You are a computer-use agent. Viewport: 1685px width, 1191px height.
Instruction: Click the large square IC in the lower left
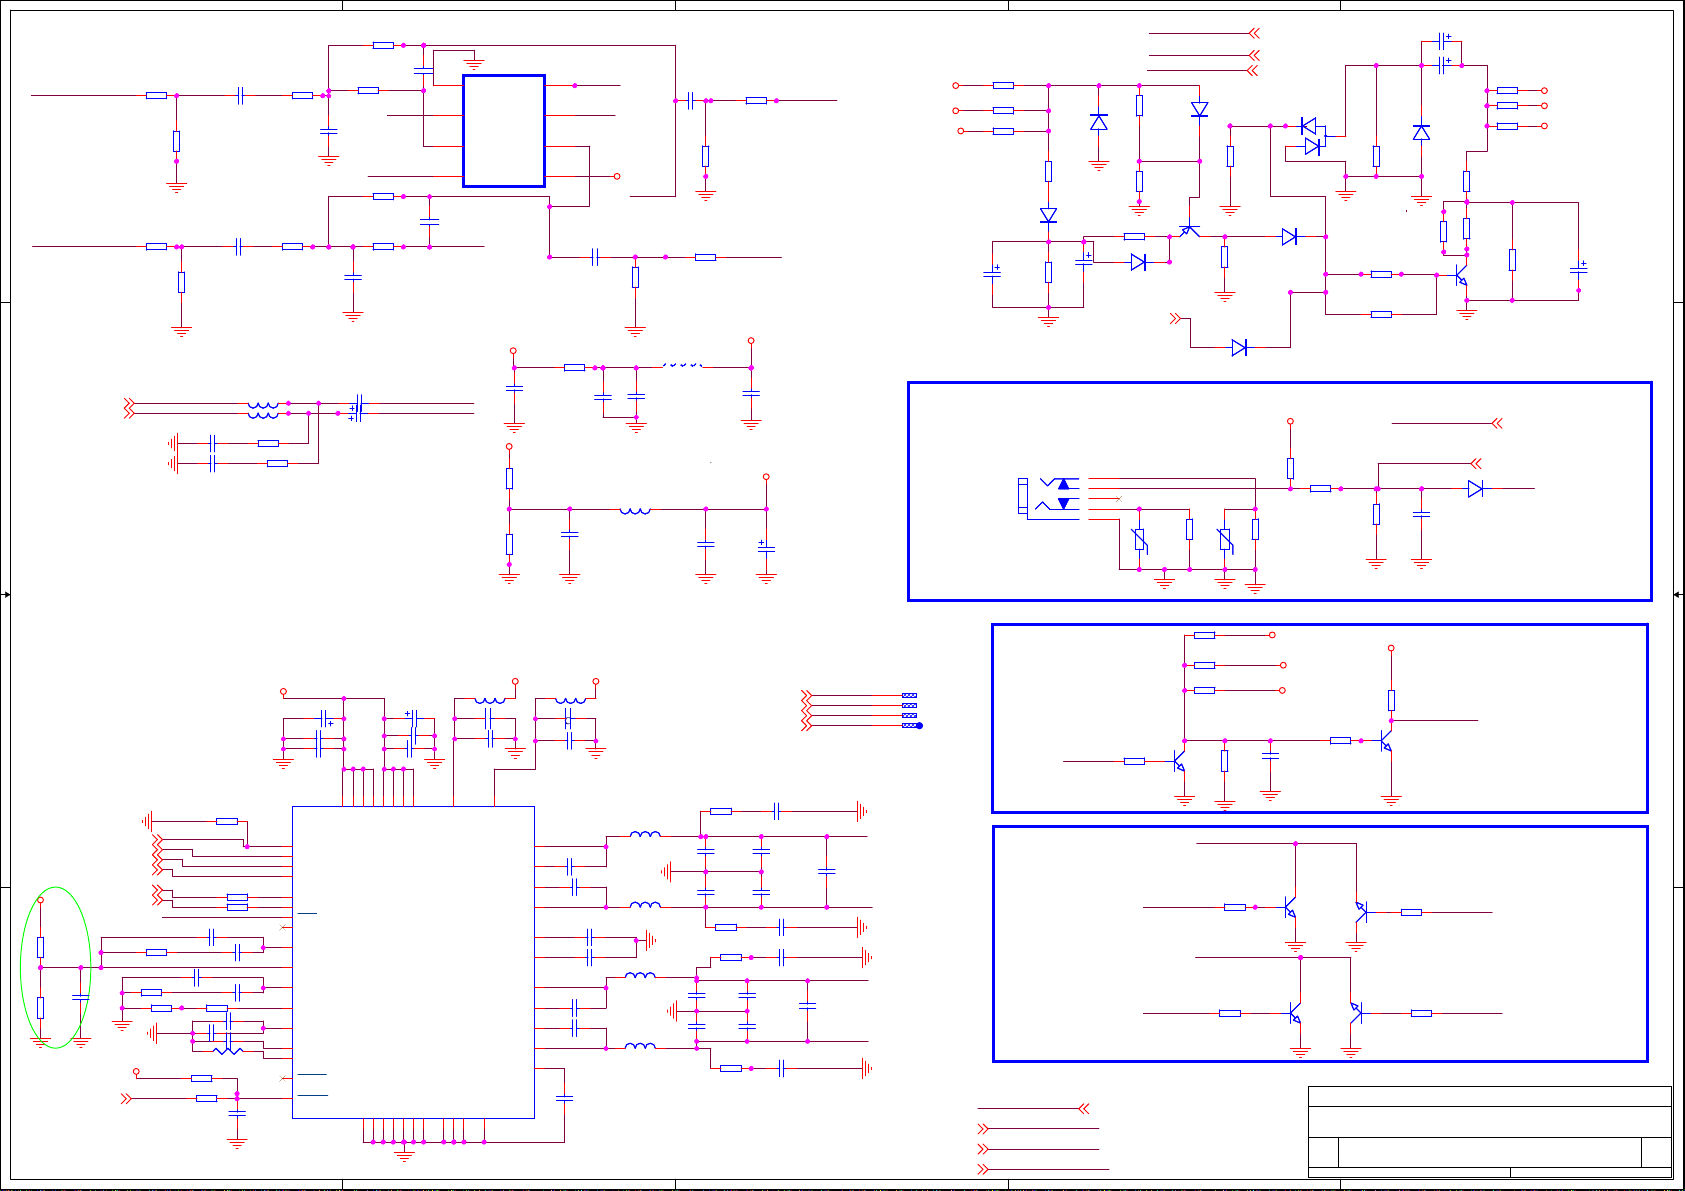[413, 962]
